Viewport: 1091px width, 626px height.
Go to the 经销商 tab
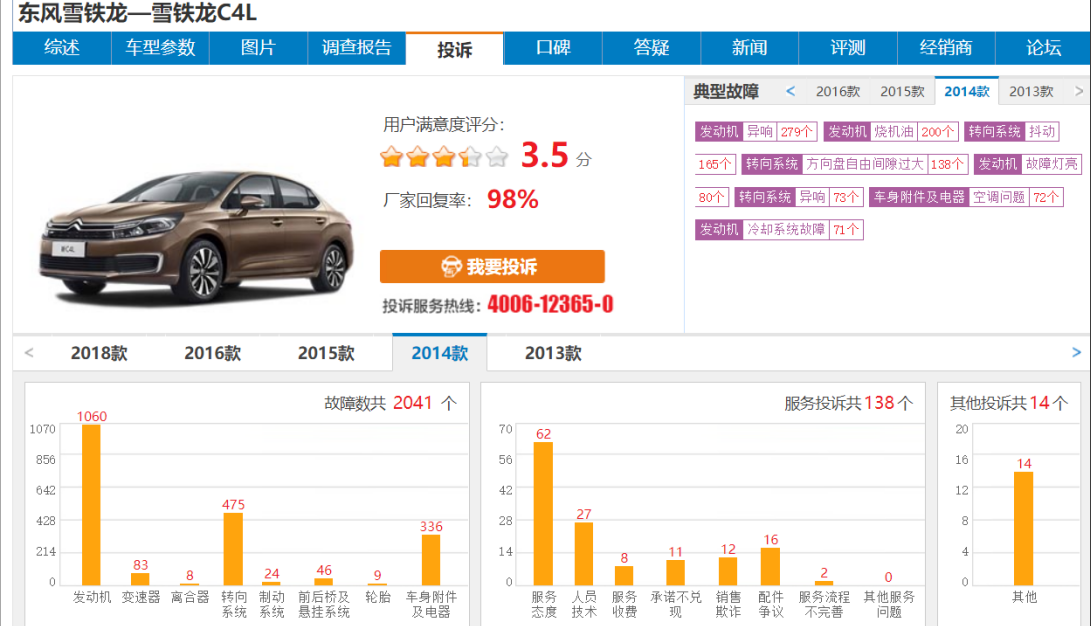(946, 48)
